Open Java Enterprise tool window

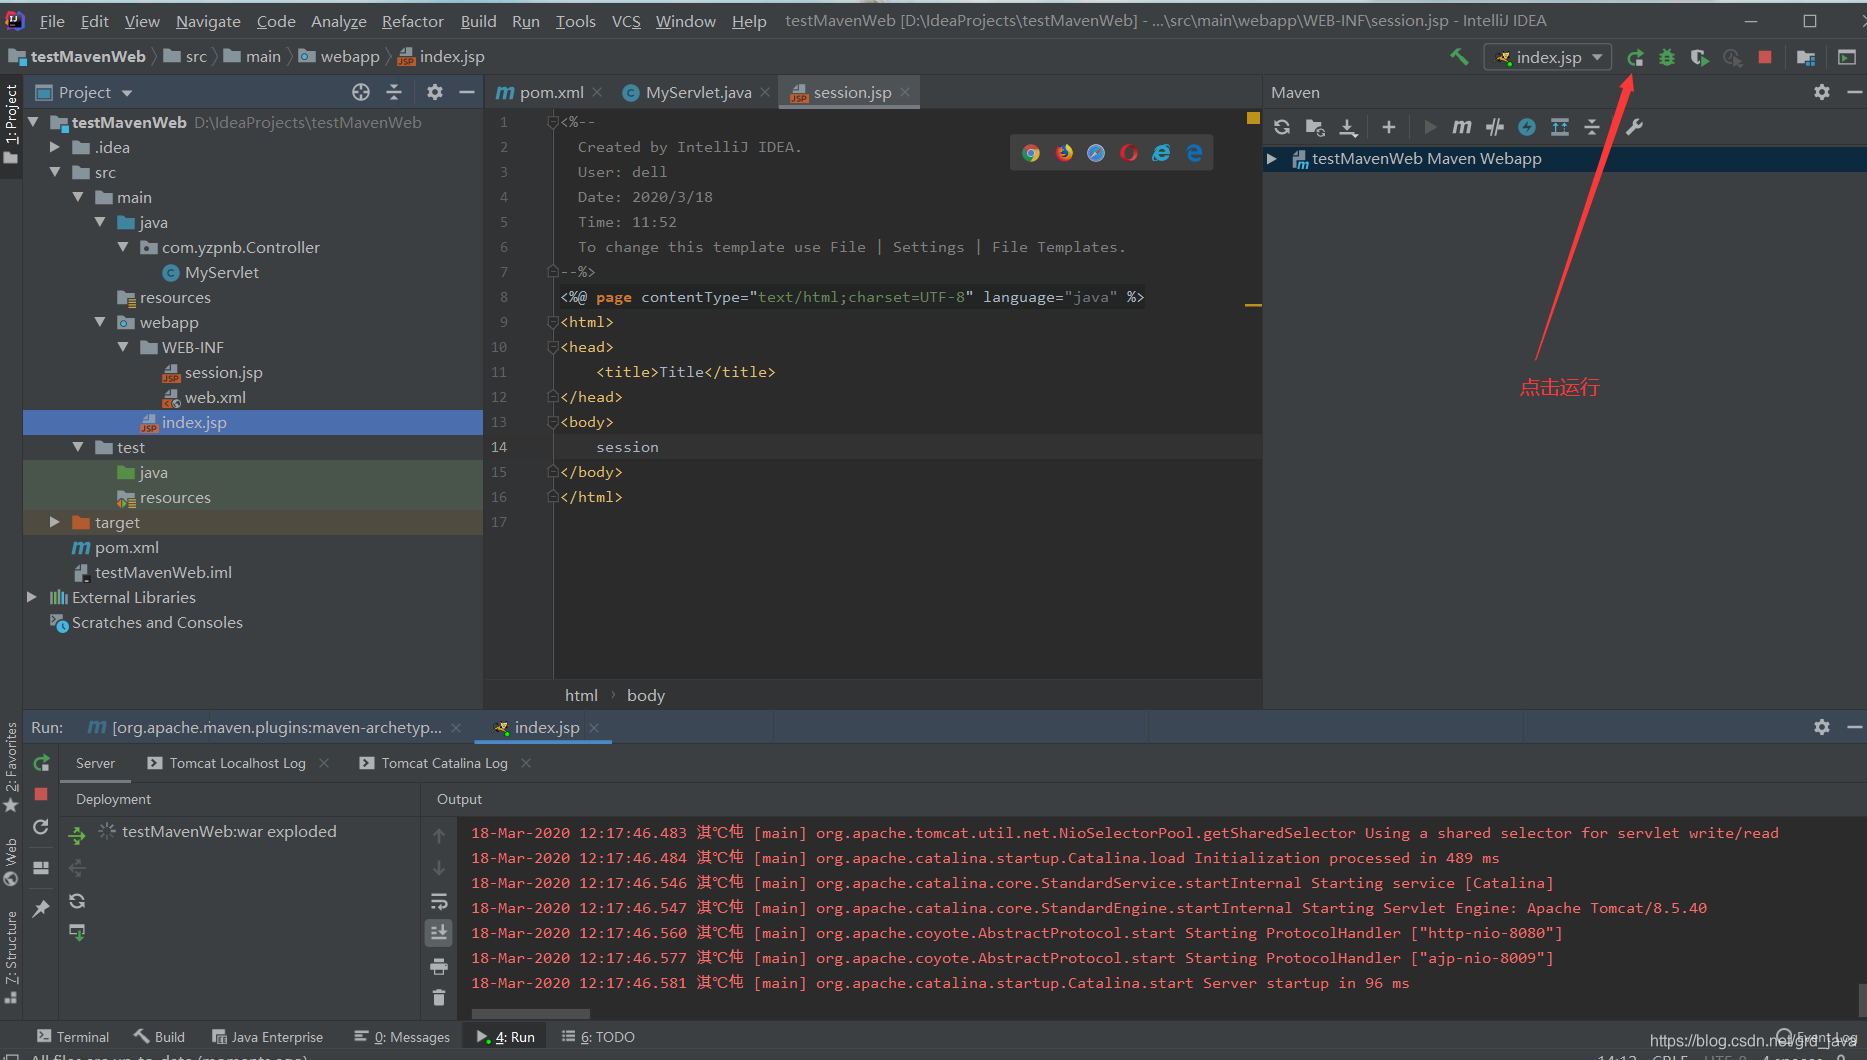tap(268, 1037)
